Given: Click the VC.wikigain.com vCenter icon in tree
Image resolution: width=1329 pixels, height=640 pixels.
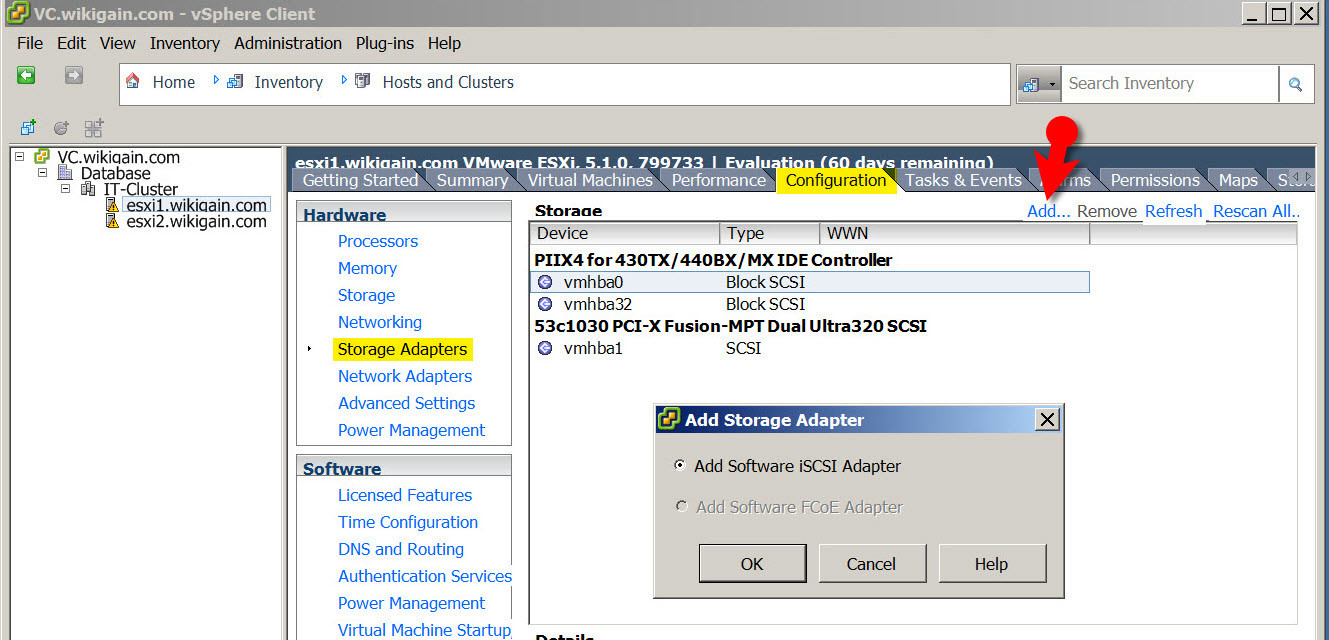Looking at the screenshot, I should tap(42, 157).
